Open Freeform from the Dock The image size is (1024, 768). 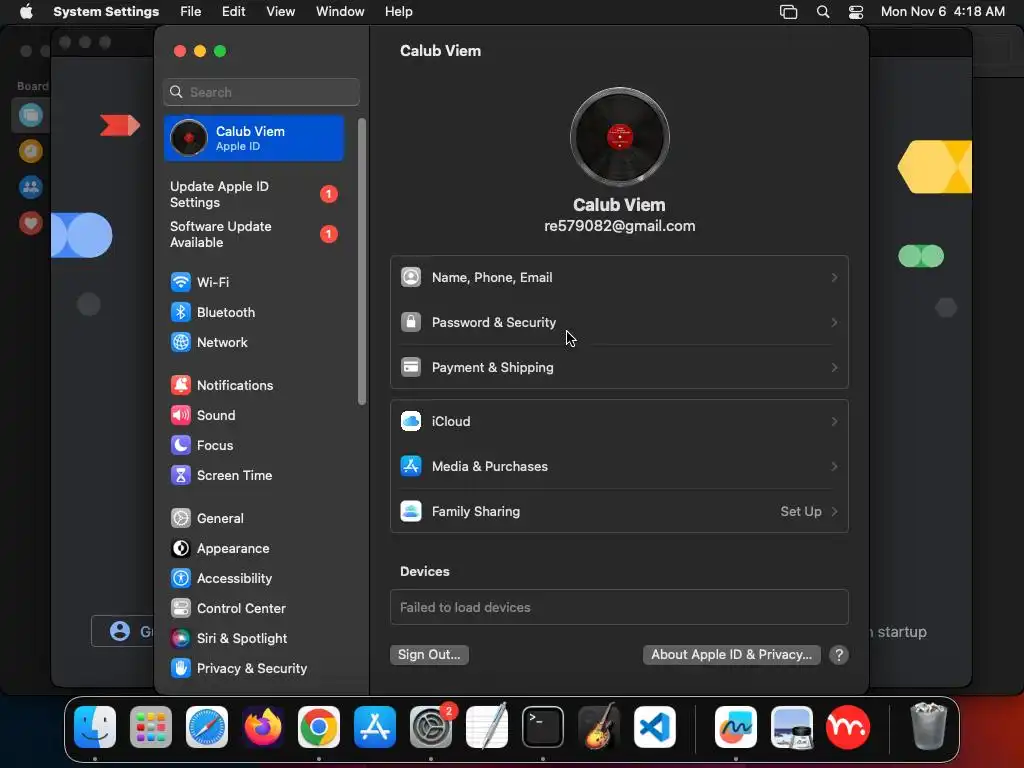(736, 727)
